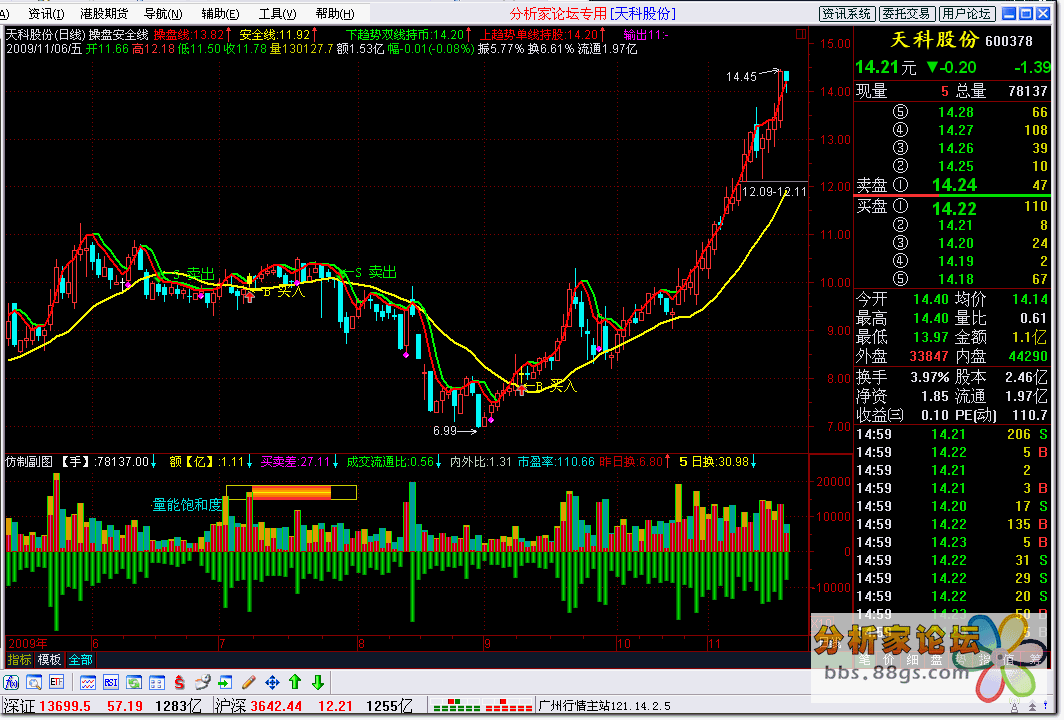Open the 工具(V) menu

[x=277, y=14]
